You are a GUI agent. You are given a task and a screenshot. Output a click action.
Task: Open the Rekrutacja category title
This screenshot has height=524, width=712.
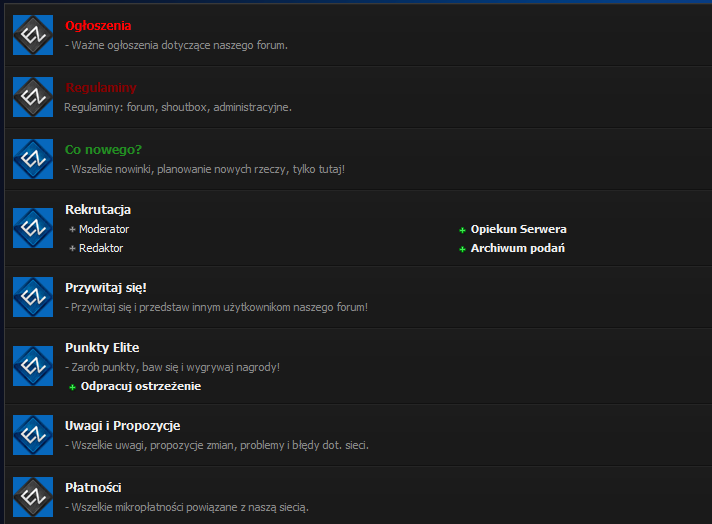pos(98,210)
